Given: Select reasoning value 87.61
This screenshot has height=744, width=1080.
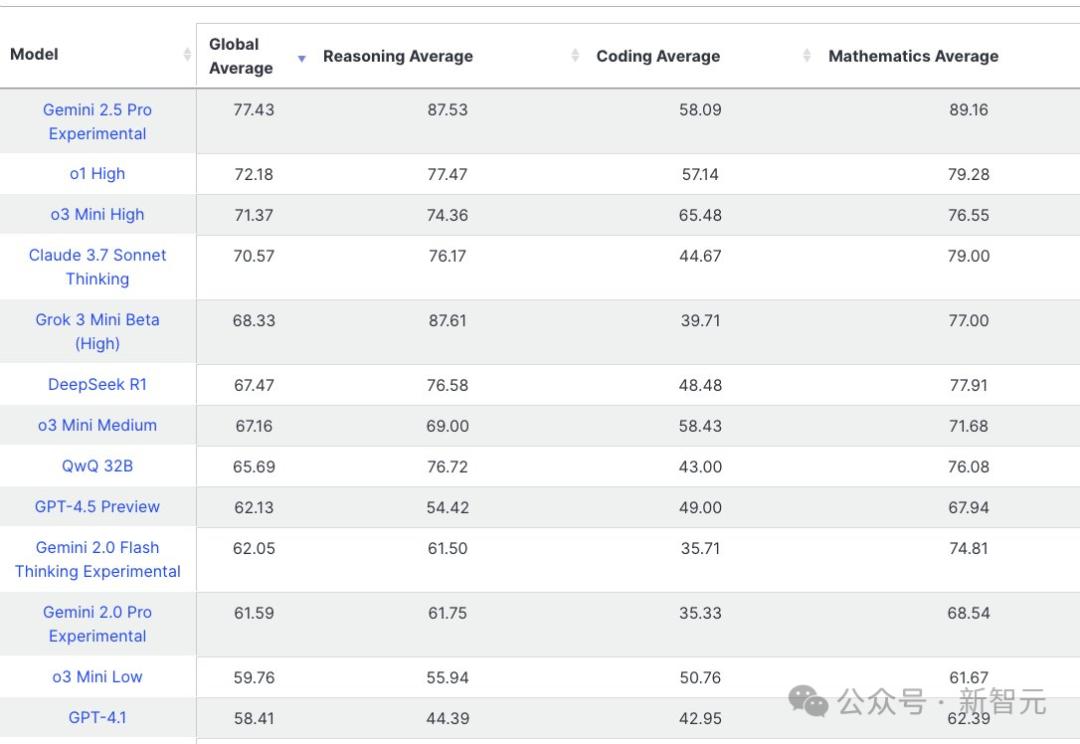Looking at the screenshot, I should [447, 320].
